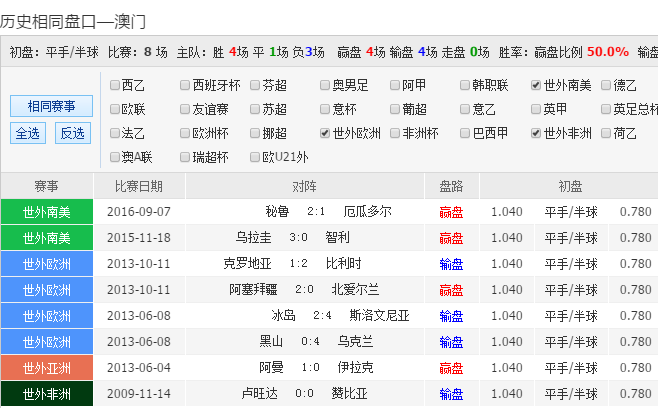Click the date 2015-11-18

[x=139, y=238]
